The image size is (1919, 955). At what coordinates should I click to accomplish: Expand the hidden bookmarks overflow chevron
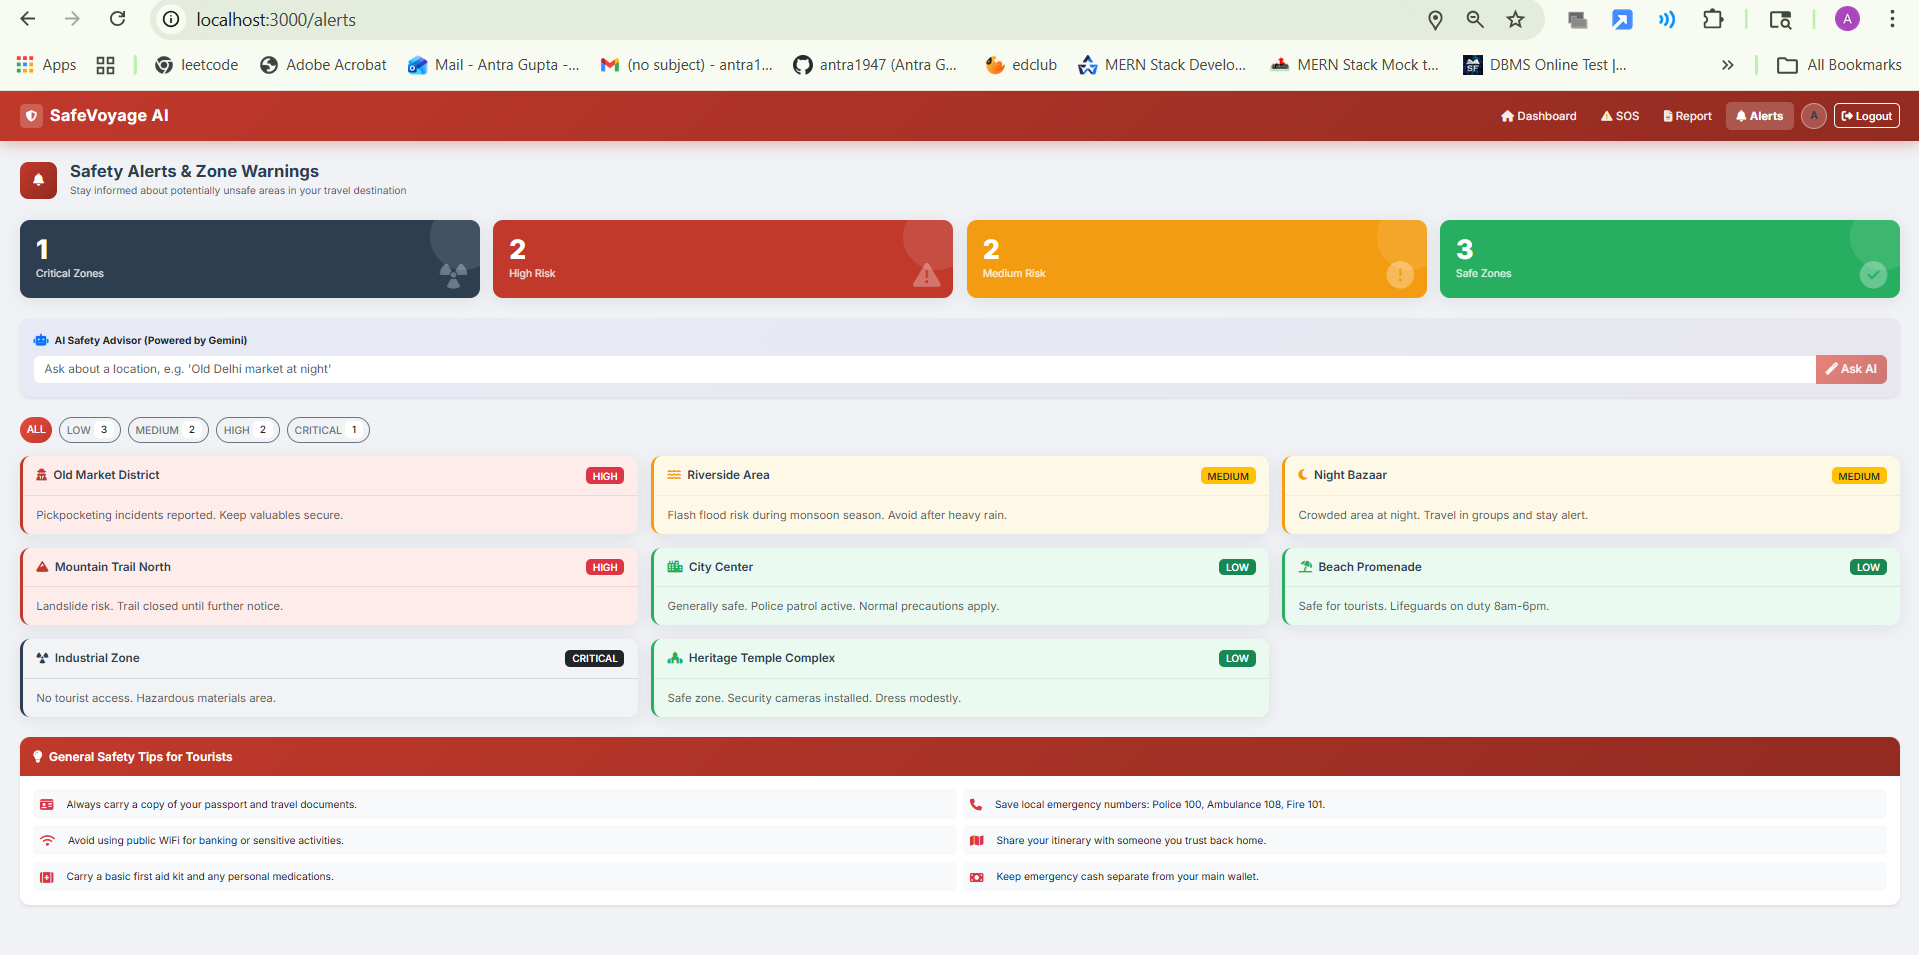click(1727, 65)
